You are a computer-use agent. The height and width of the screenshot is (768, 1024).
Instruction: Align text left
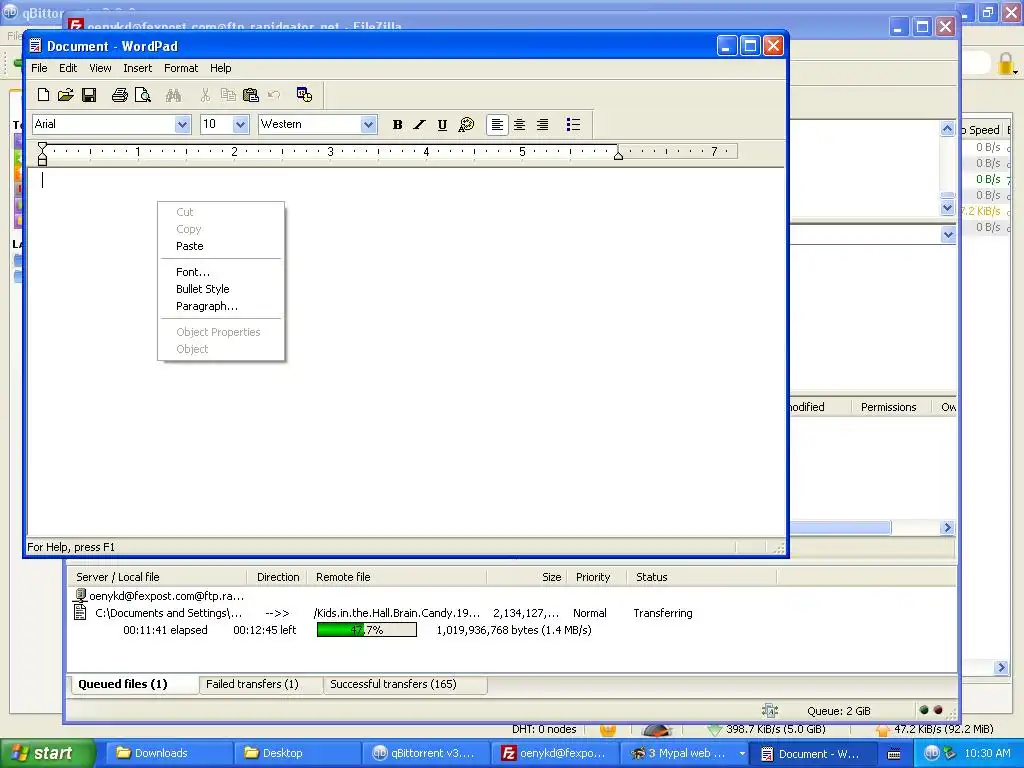pyautogui.click(x=497, y=125)
